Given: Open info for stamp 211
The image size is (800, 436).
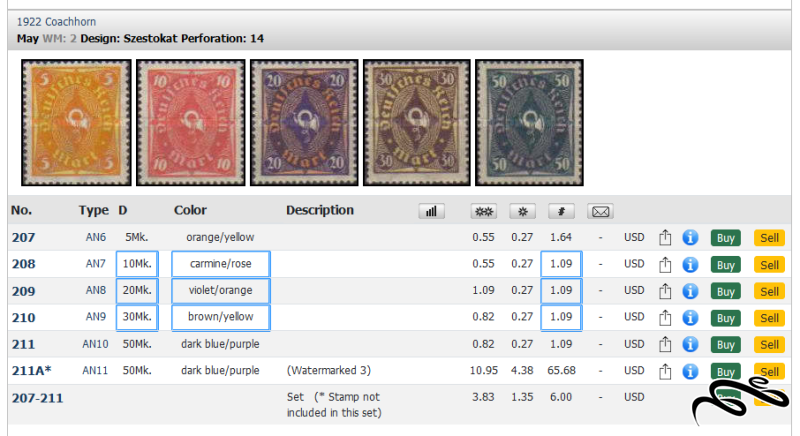Looking at the screenshot, I should (690, 344).
